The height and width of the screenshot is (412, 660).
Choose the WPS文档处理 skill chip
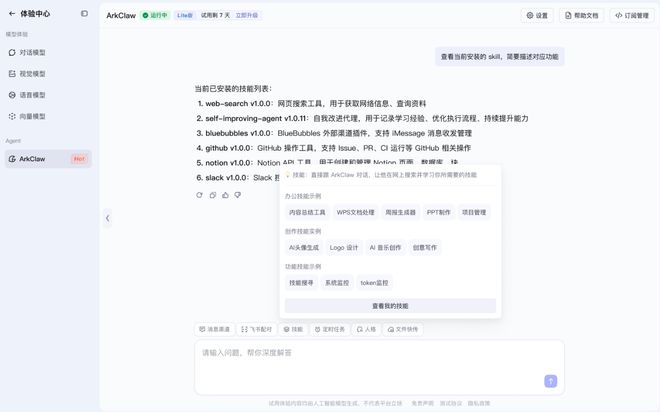[x=356, y=213]
